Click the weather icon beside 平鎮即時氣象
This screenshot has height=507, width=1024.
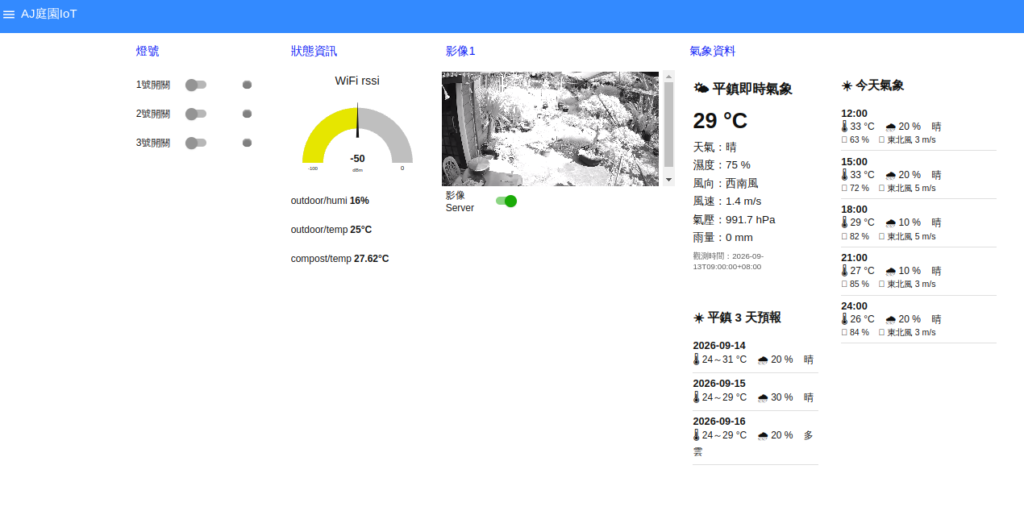[701, 88]
